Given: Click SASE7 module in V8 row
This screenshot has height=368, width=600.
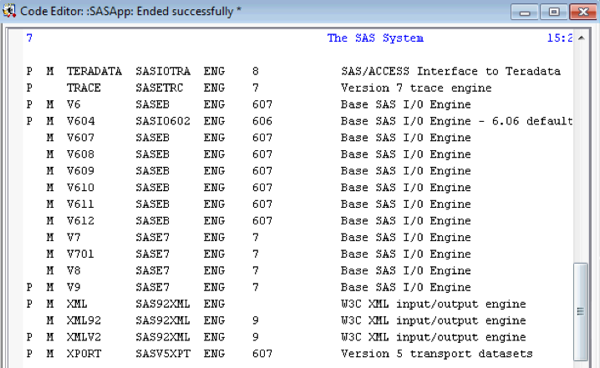Looking at the screenshot, I should (152, 271).
